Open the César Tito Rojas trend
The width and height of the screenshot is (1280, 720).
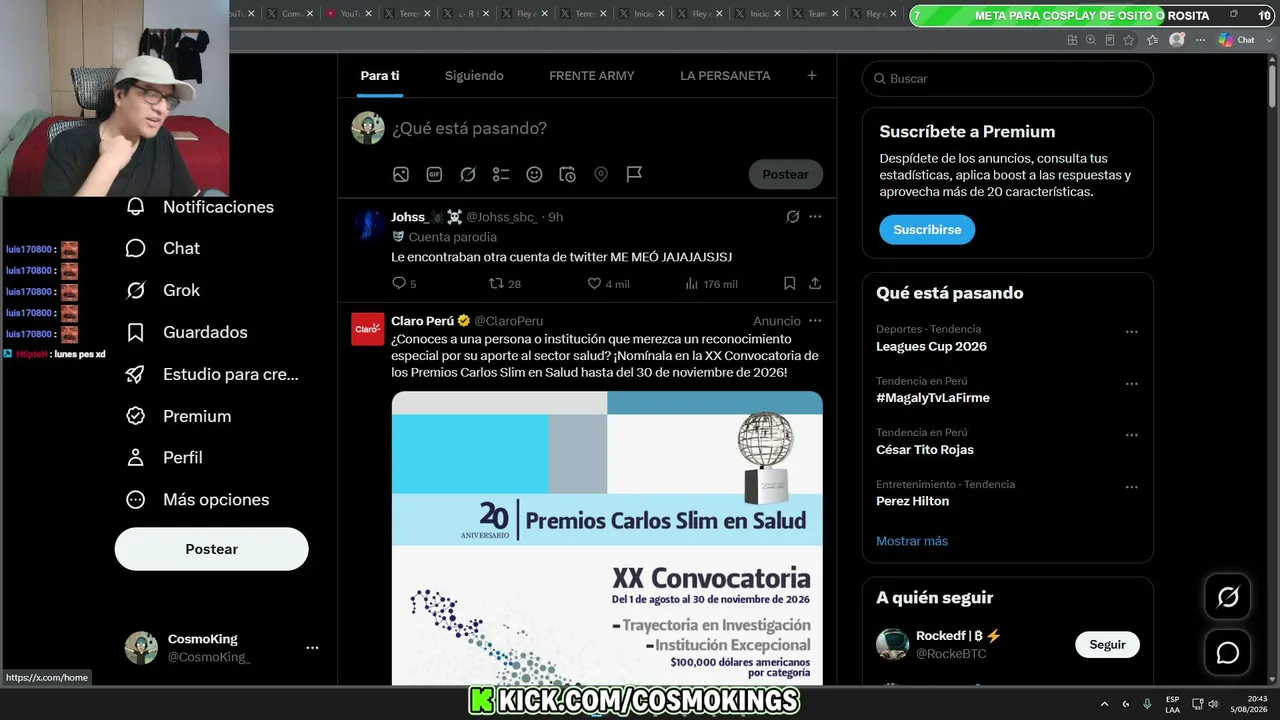[x=925, y=450]
